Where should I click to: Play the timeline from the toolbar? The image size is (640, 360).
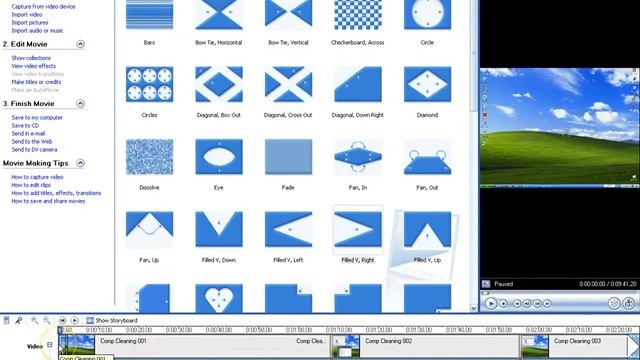[x=74, y=320]
